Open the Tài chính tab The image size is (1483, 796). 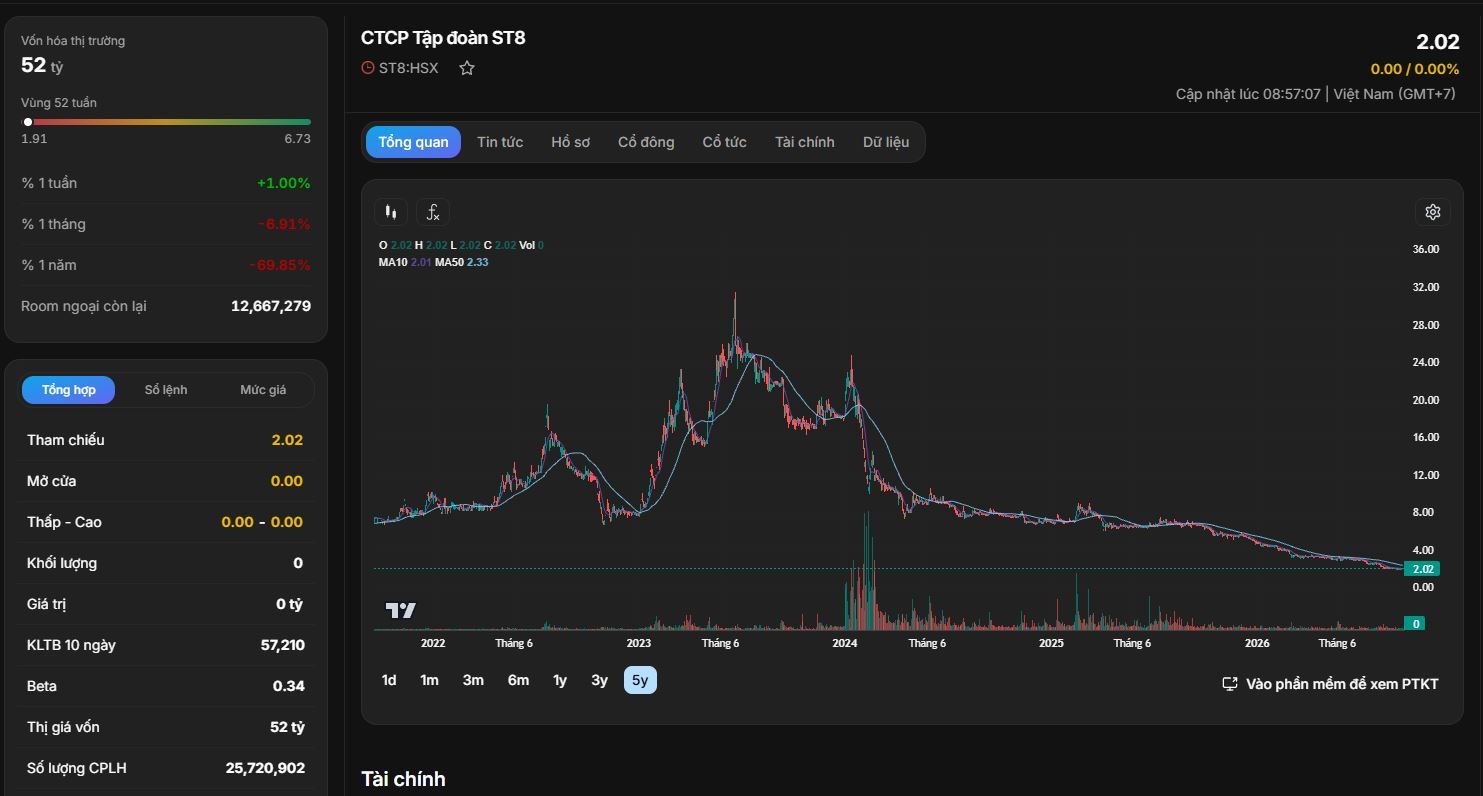pyautogui.click(x=804, y=142)
